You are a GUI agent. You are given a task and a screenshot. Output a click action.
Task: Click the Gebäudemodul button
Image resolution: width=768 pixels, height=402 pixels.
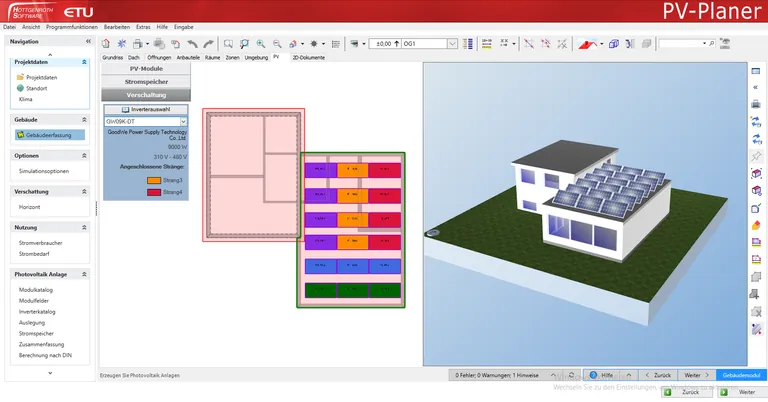(741, 374)
